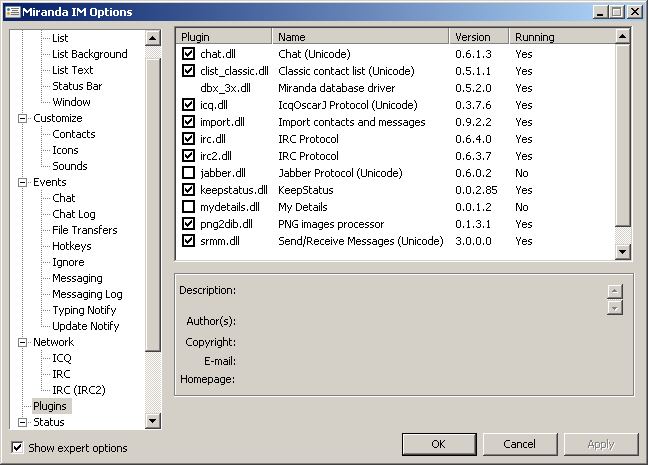Disable the Show expert options checkbox
Screen dimensions: 648x465
click(x=17, y=447)
